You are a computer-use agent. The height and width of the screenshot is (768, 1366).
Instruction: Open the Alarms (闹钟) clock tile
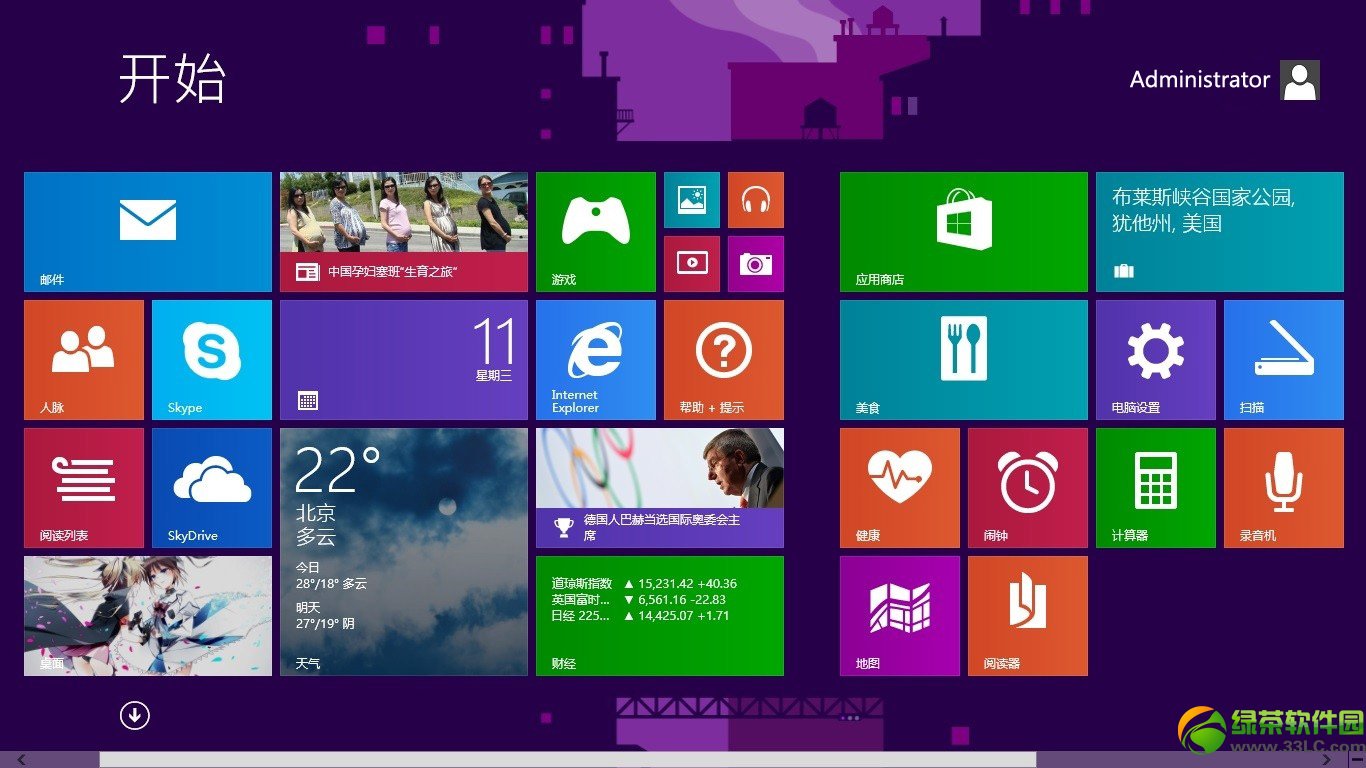click(1028, 487)
